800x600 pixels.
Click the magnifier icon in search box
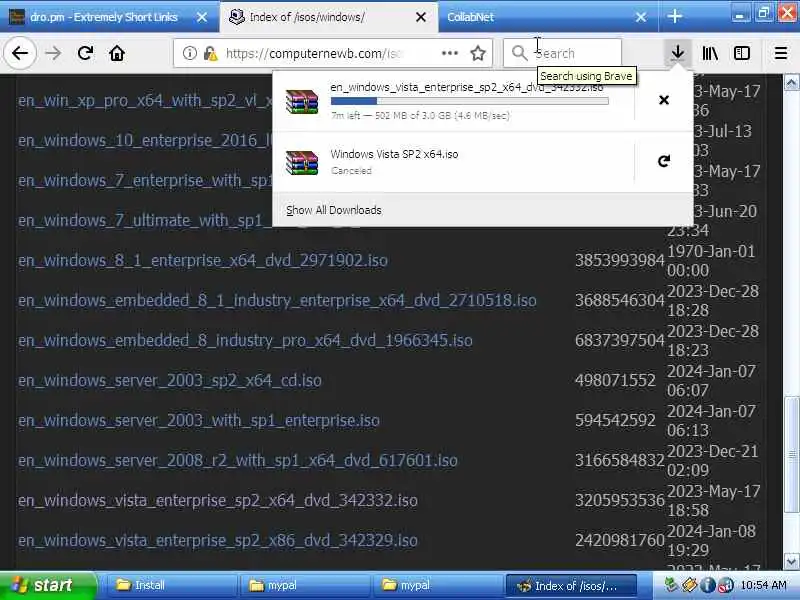[x=519, y=53]
